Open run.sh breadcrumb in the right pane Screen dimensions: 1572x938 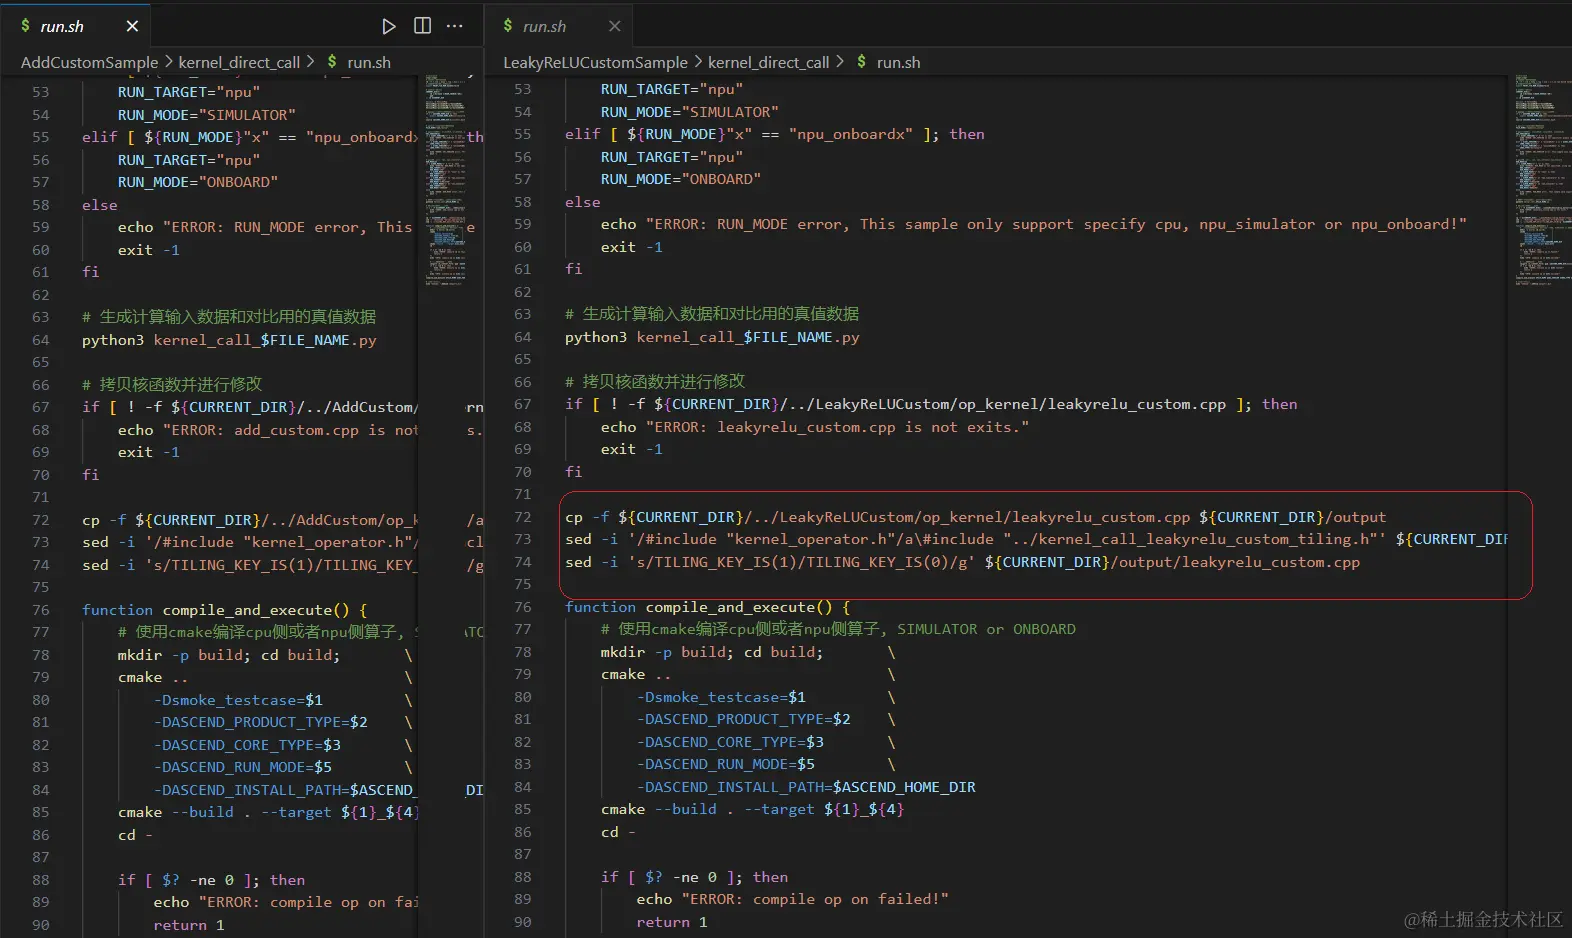tap(888, 62)
